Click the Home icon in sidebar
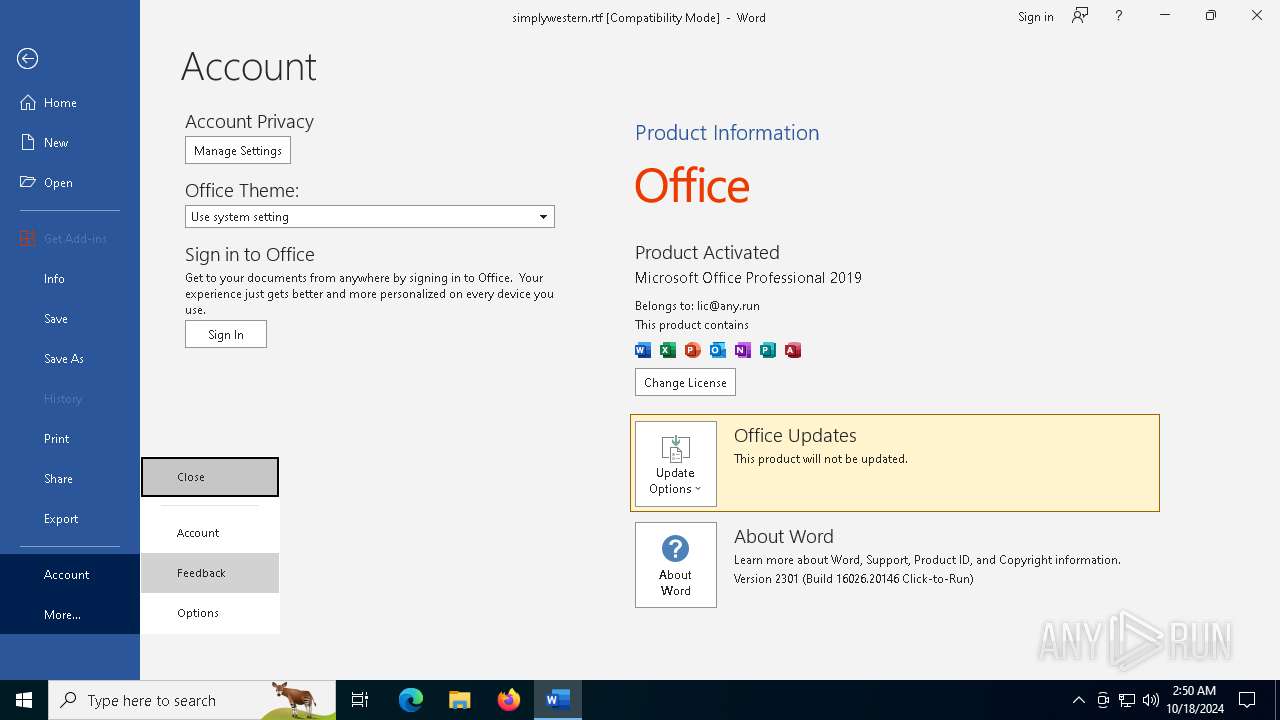Viewport: 1280px width, 720px height. tap(28, 103)
